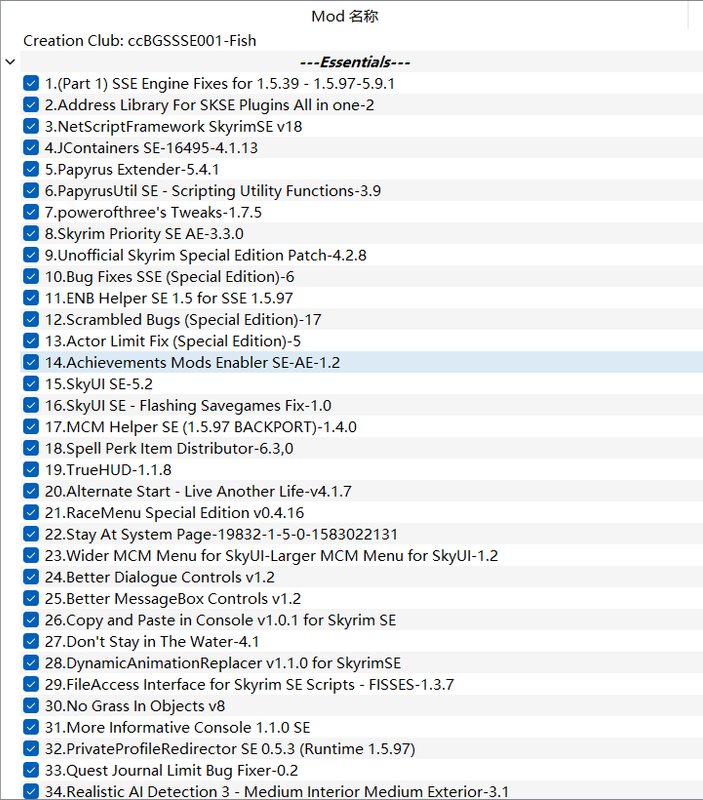Uncheck Better MessageBox Controls v1.2
The image size is (703, 800).
point(31,598)
